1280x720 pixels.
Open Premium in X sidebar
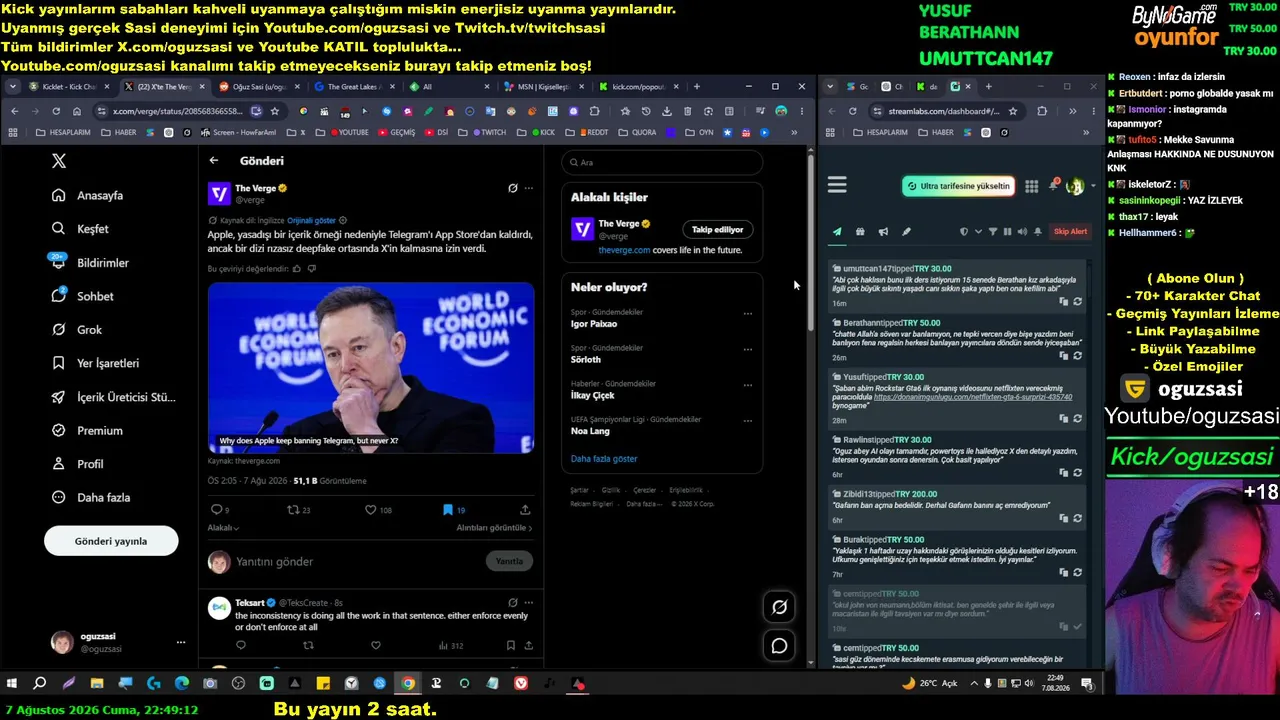tap(88, 431)
